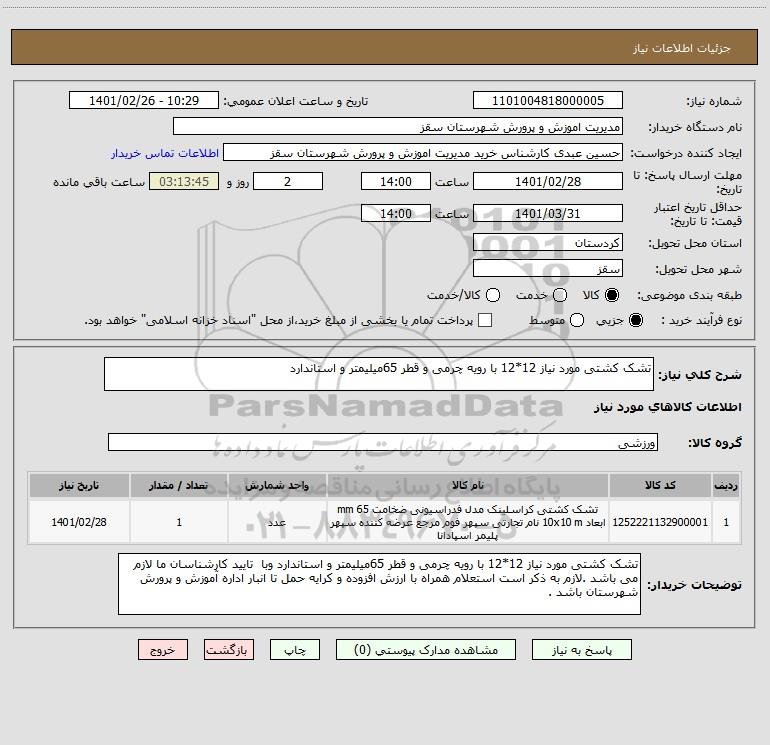Click the remaining days field showing 2

point(288,181)
